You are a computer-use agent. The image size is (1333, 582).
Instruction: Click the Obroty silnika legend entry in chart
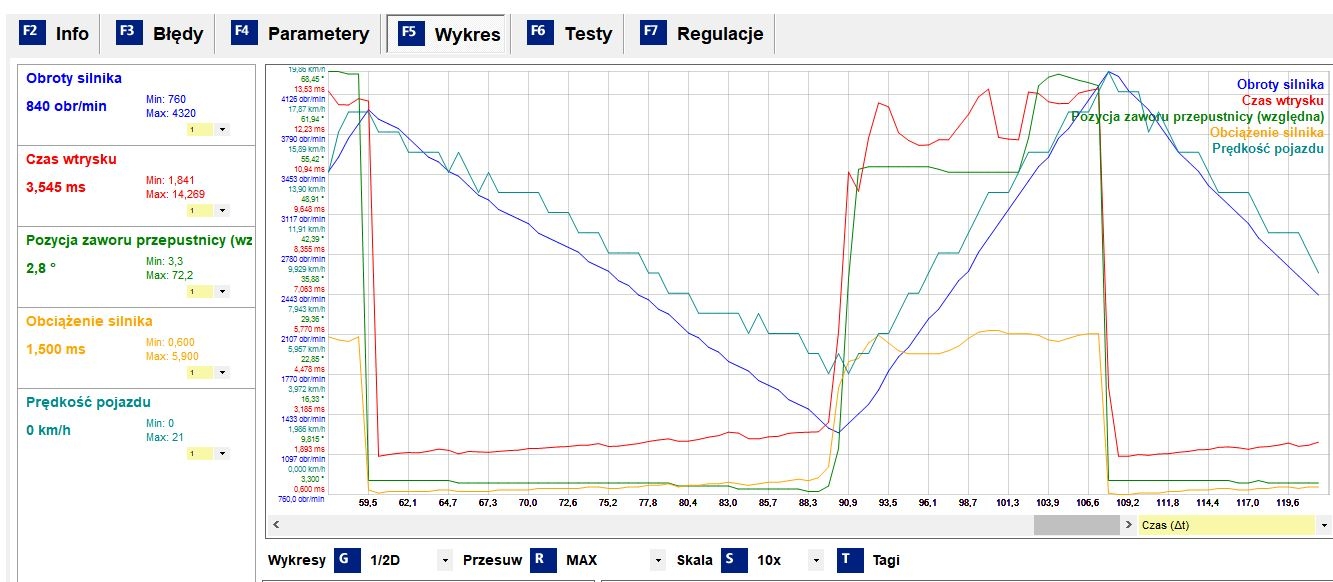point(1280,85)
